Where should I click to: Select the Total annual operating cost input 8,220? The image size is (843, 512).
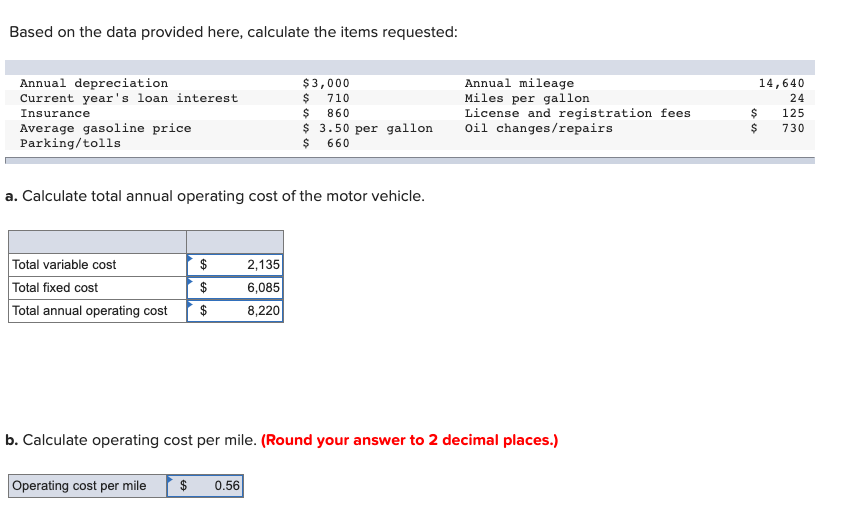click(235, 311)
